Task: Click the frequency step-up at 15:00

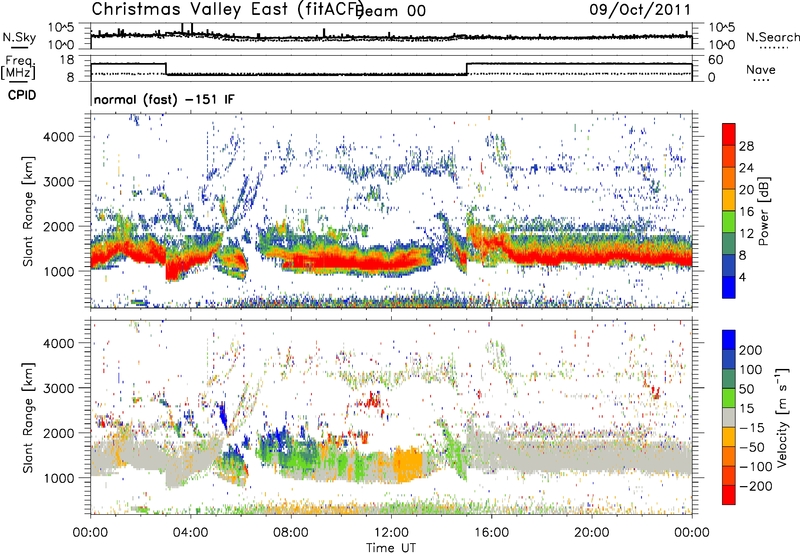Action: pyautogui.click(x=467, y=69)
